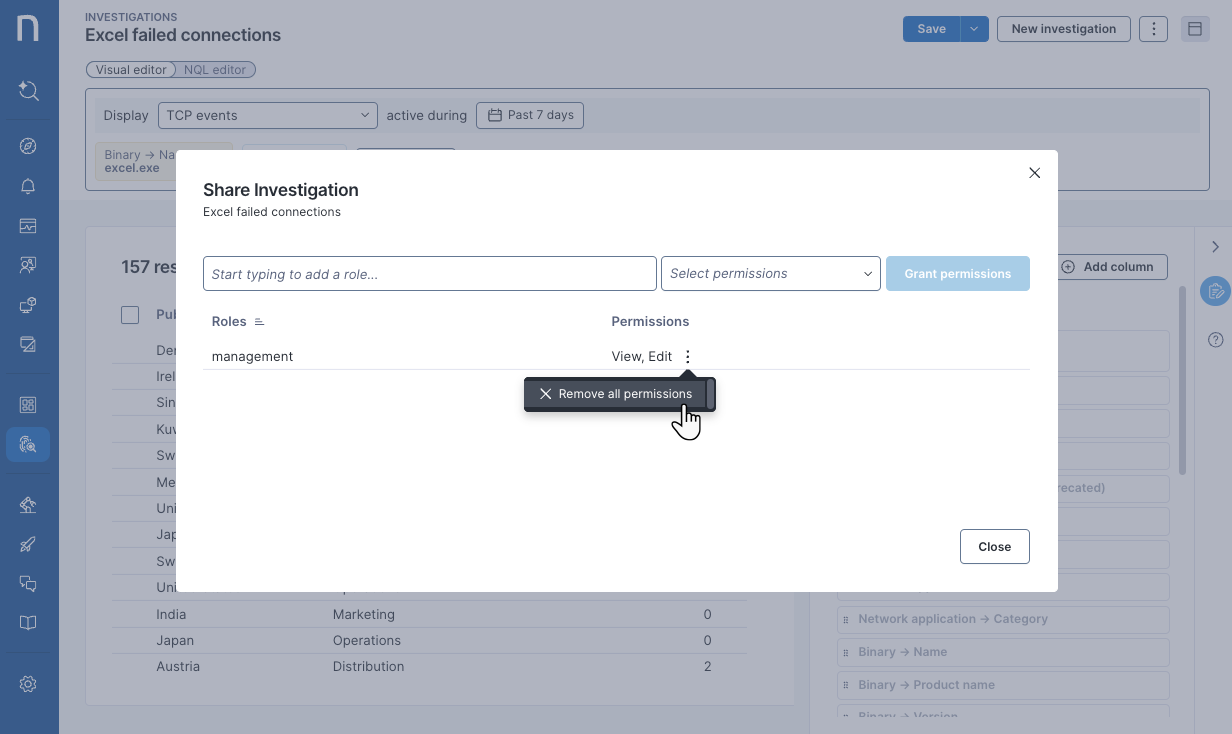The width and height of the screenshot is (1232, 734).
Task: Select the header checkbox in results table
Action: (x=130, y=315)
